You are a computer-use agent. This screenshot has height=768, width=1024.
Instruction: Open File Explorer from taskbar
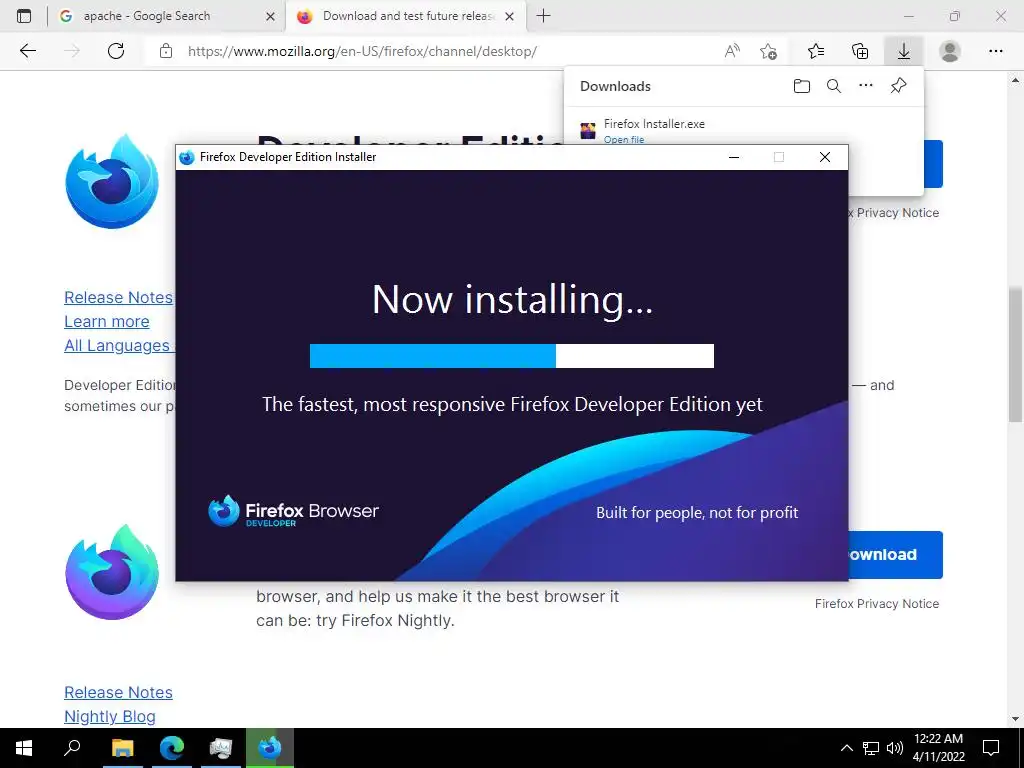122,748
